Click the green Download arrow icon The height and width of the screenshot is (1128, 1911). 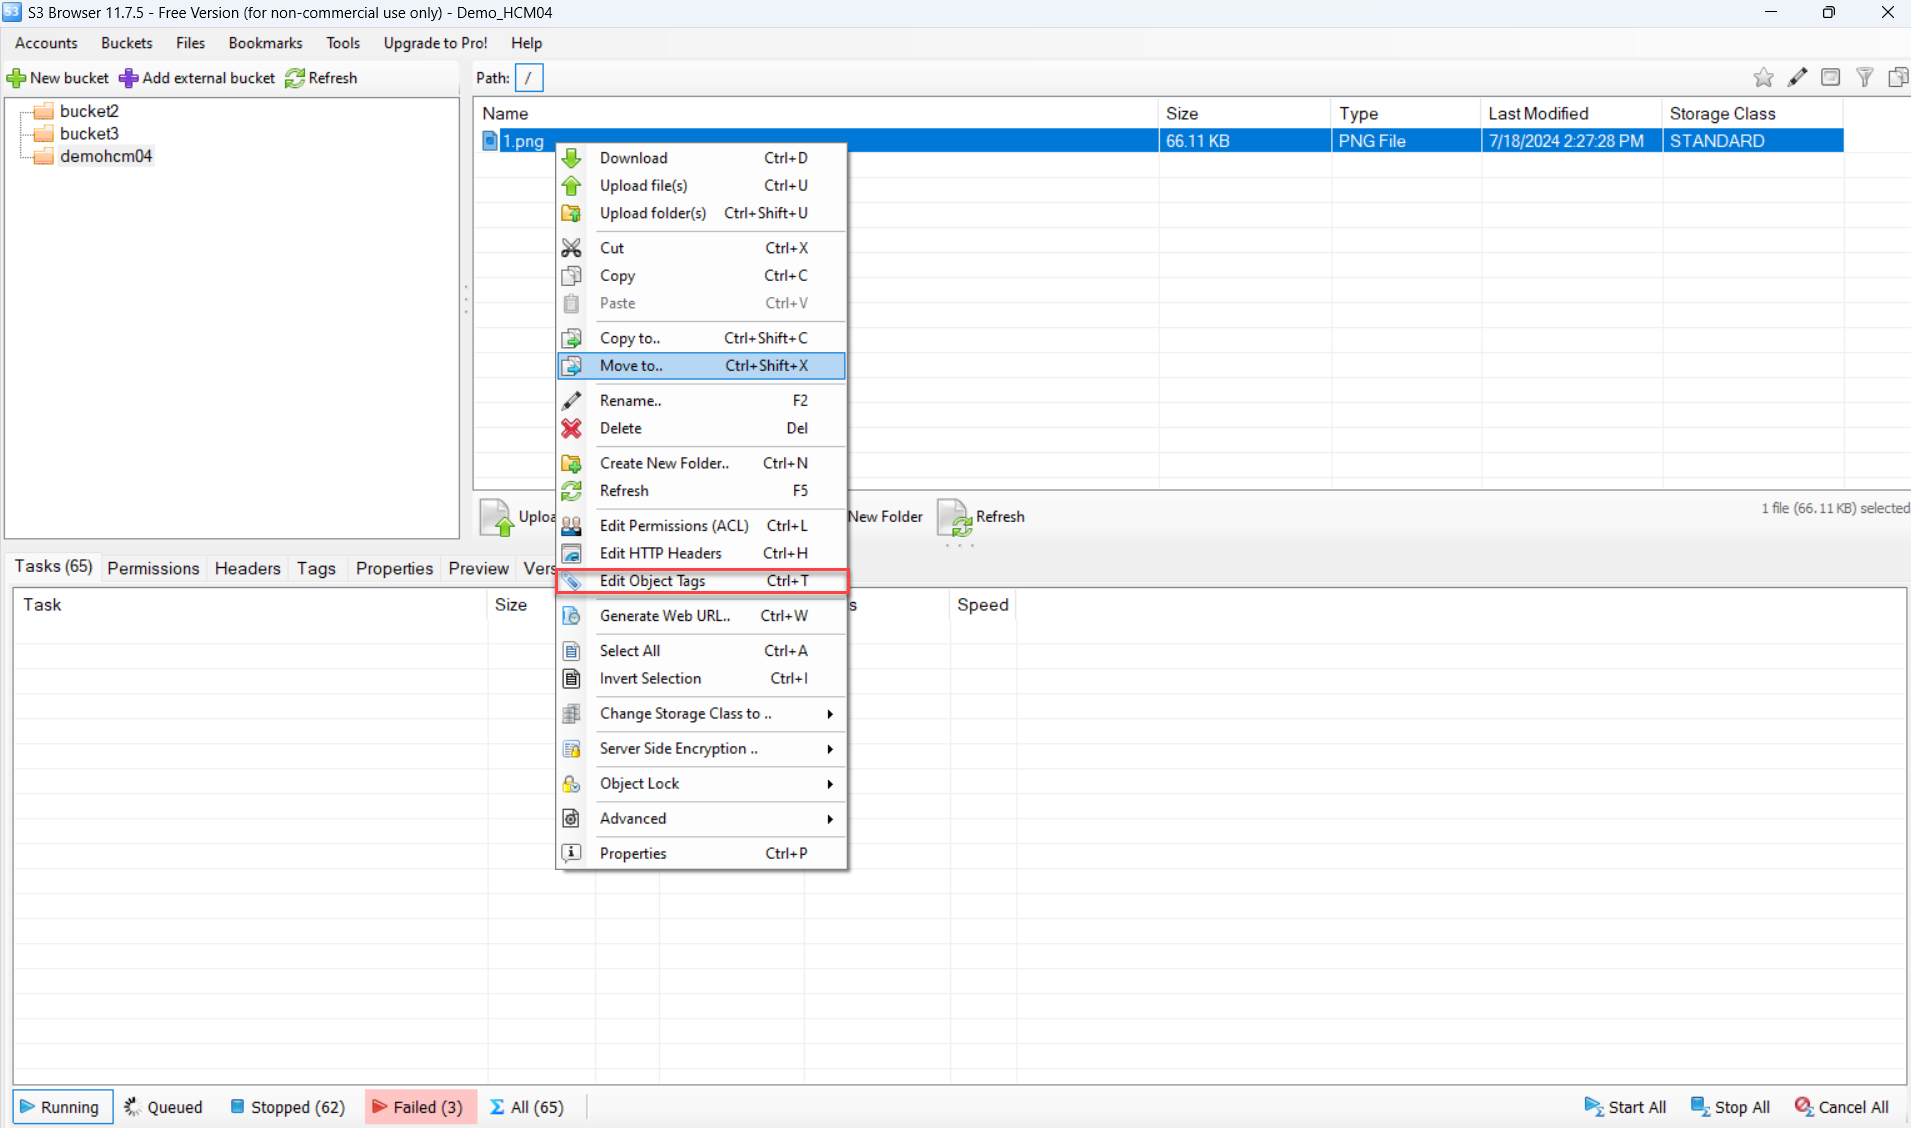coord(571,158)
